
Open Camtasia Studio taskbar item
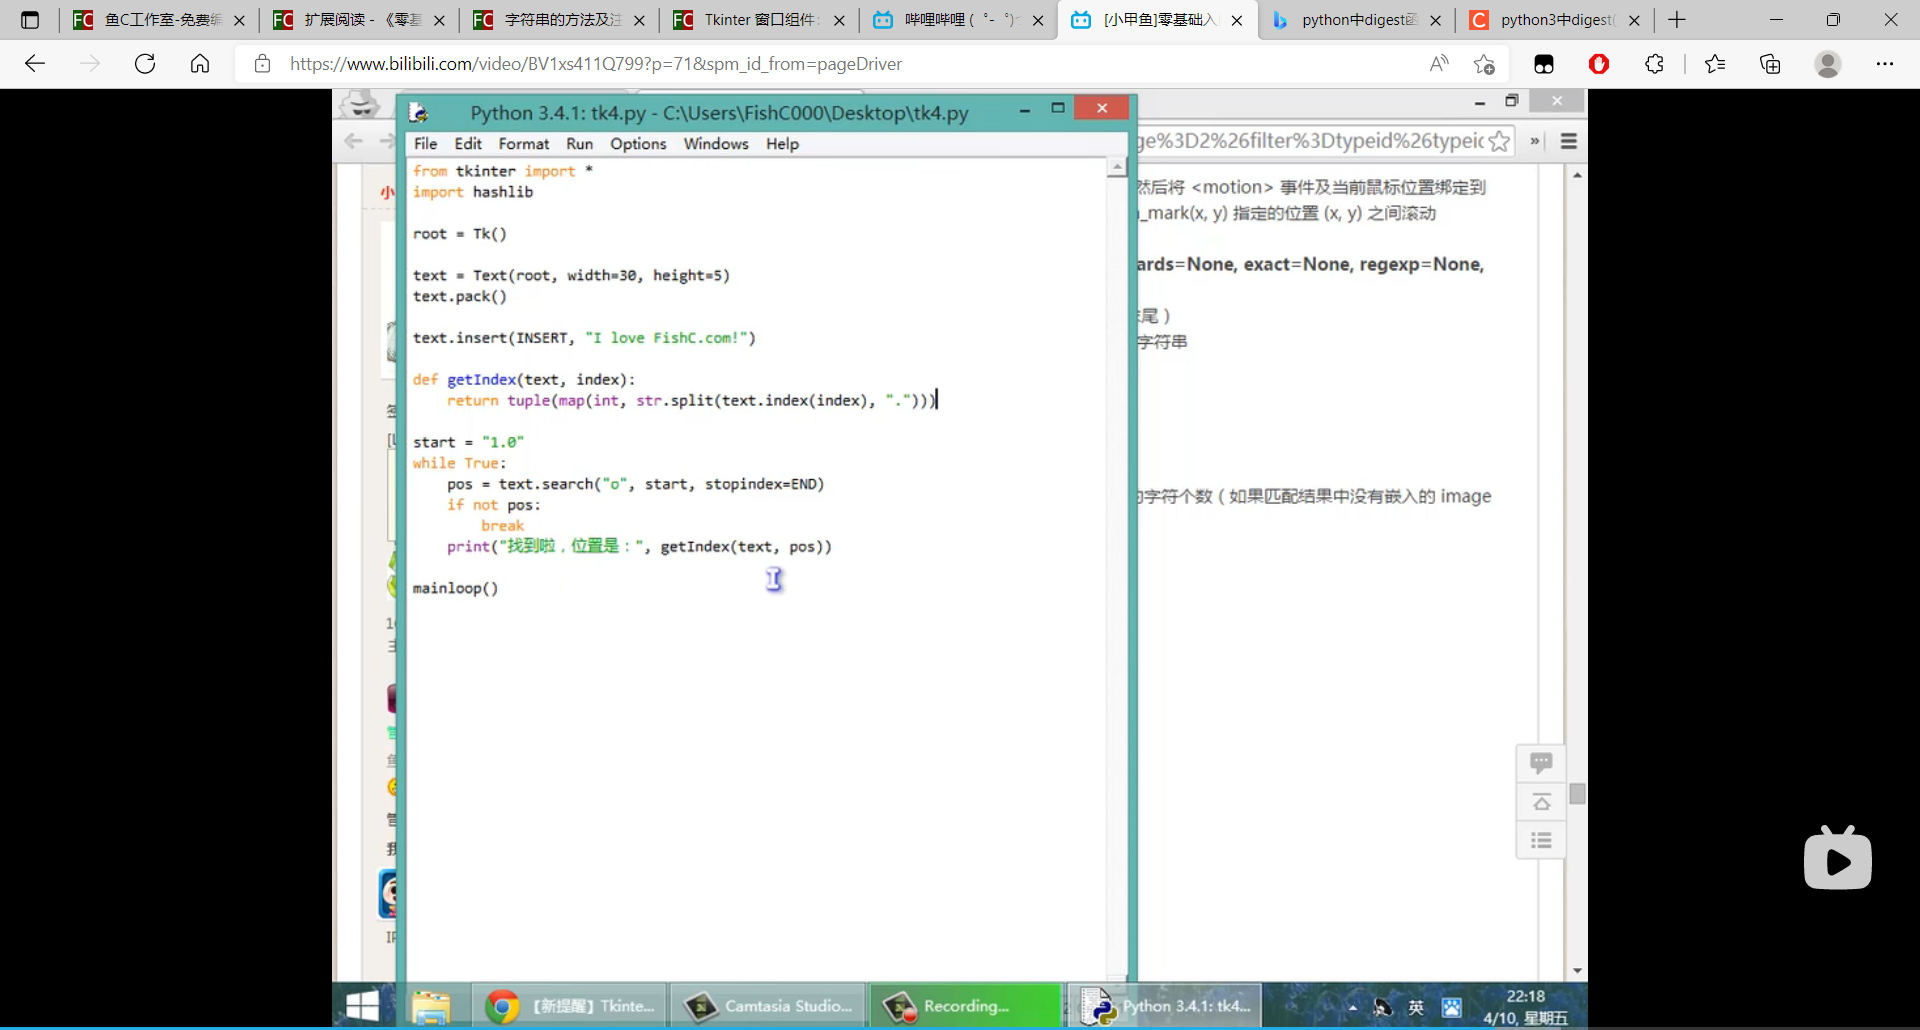[768, 1006]
